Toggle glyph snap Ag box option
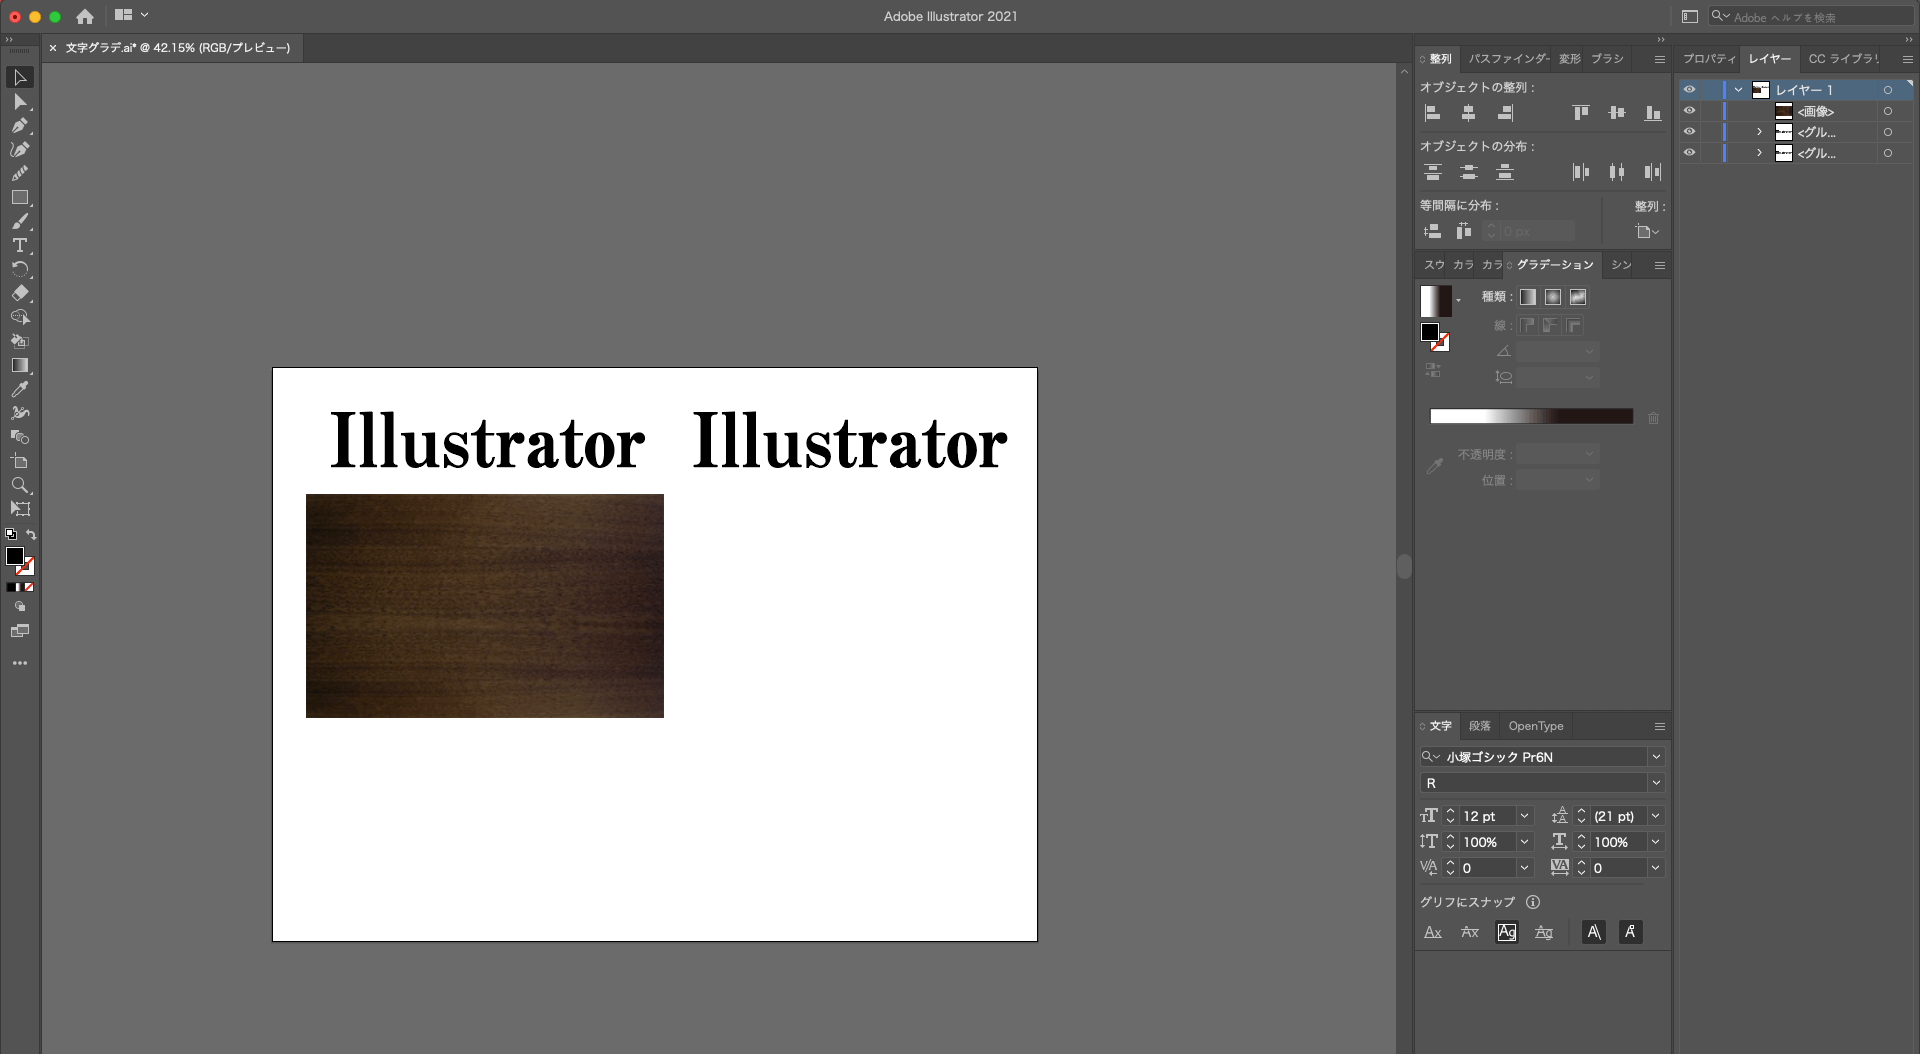Image resolution: width=1920 pixels, height=1054 pixels. pos(1507,932)
